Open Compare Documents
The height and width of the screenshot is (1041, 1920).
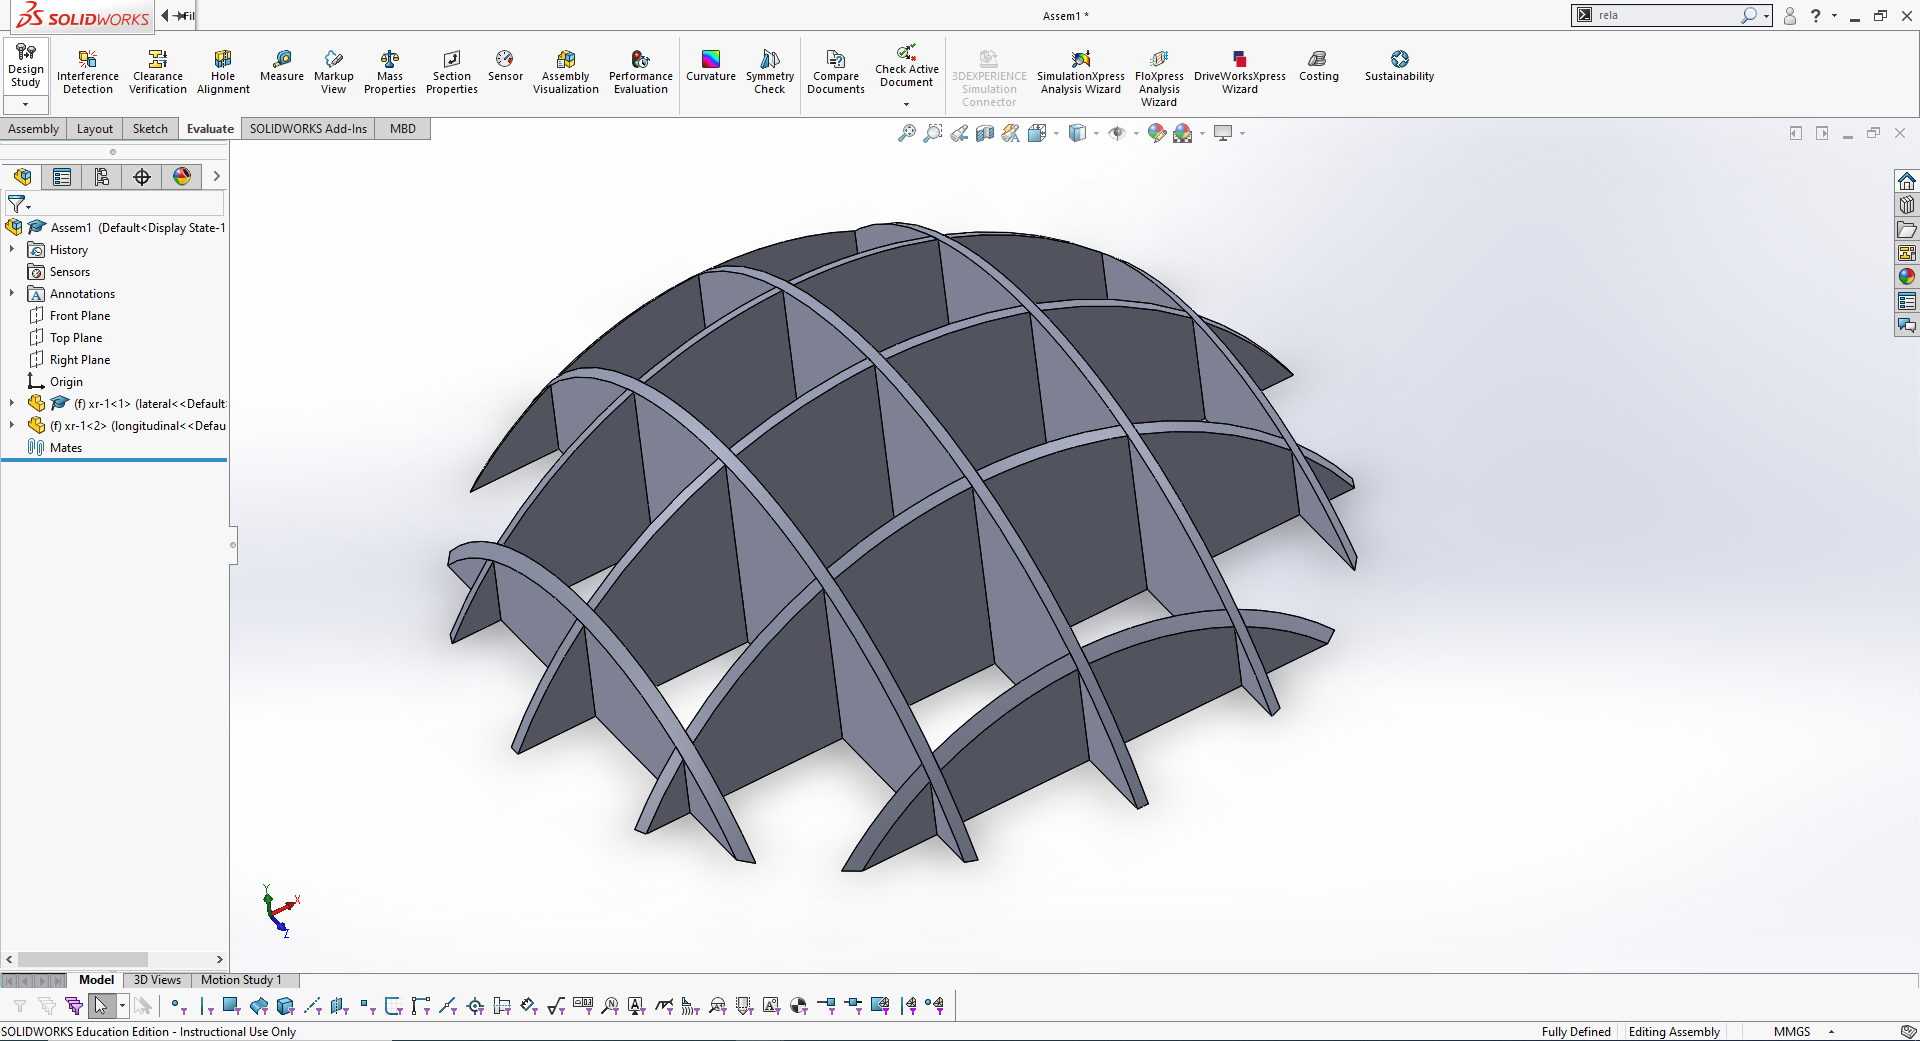[836, 72]
